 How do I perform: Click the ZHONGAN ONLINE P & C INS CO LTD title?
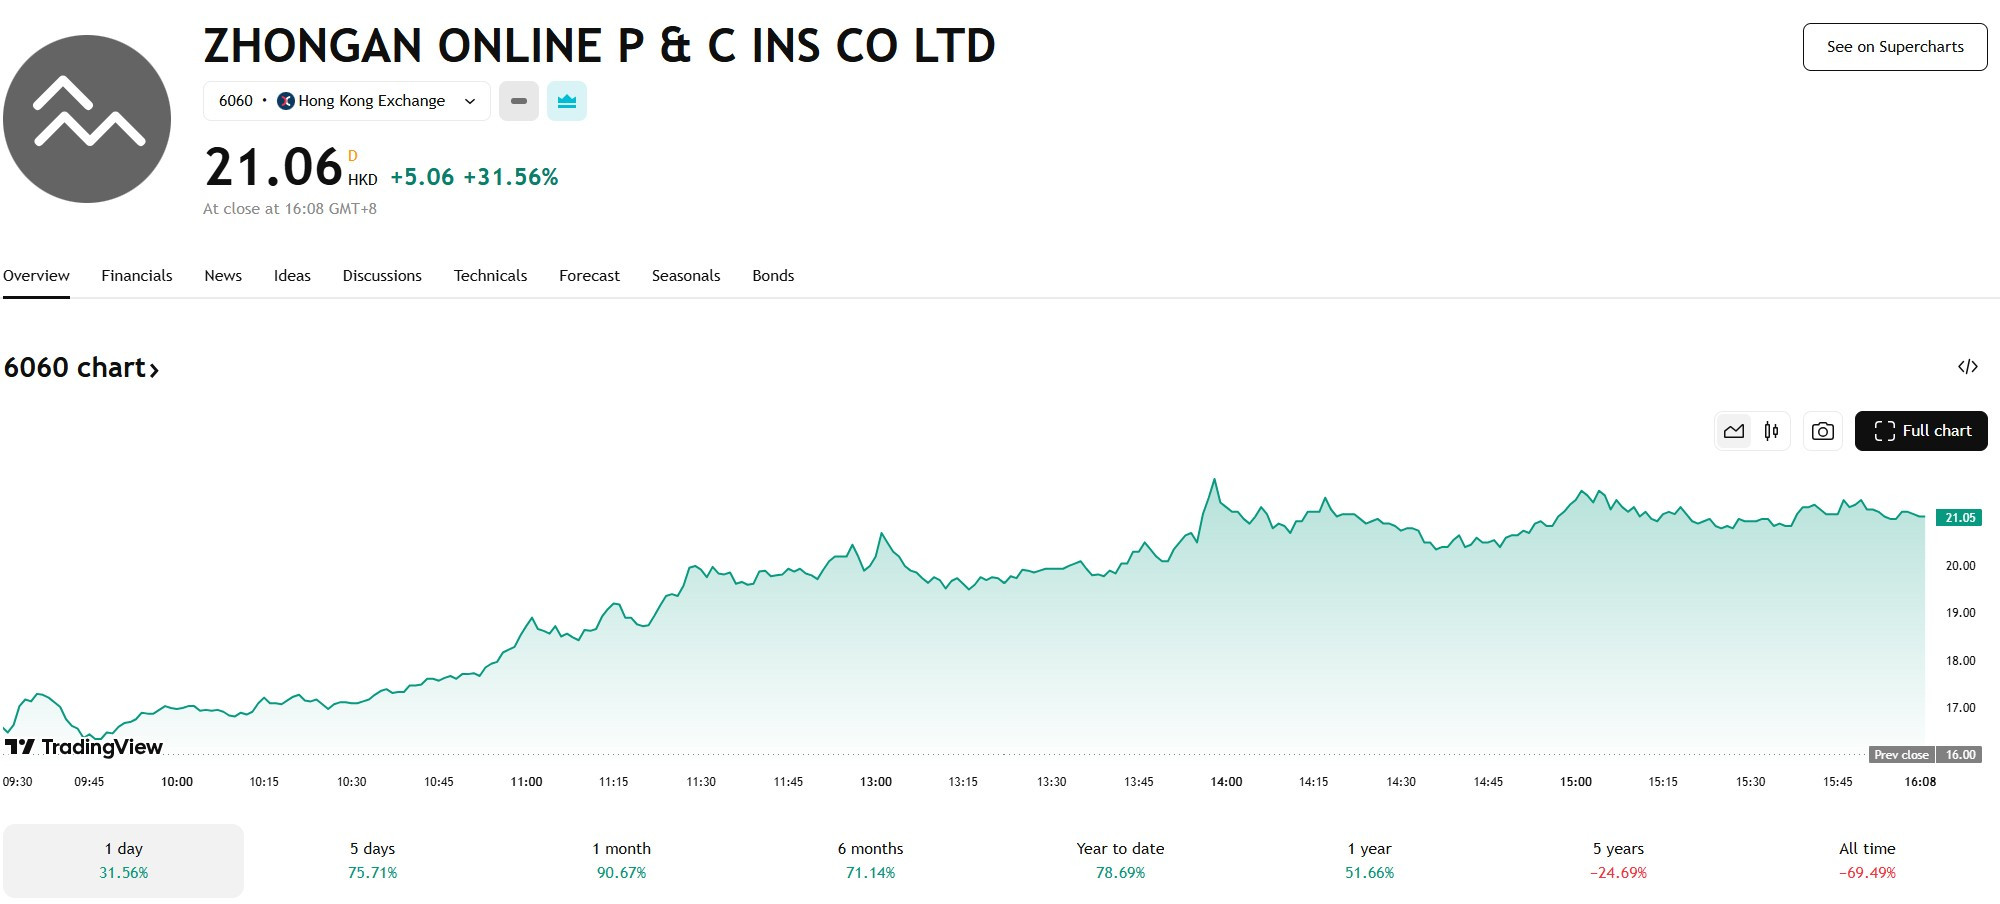coord(600,46)
